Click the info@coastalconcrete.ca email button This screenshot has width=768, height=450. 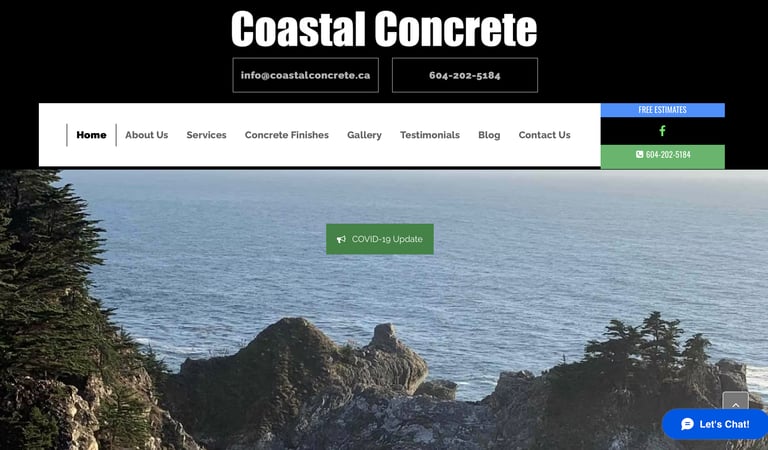click(x=306, y=75)
